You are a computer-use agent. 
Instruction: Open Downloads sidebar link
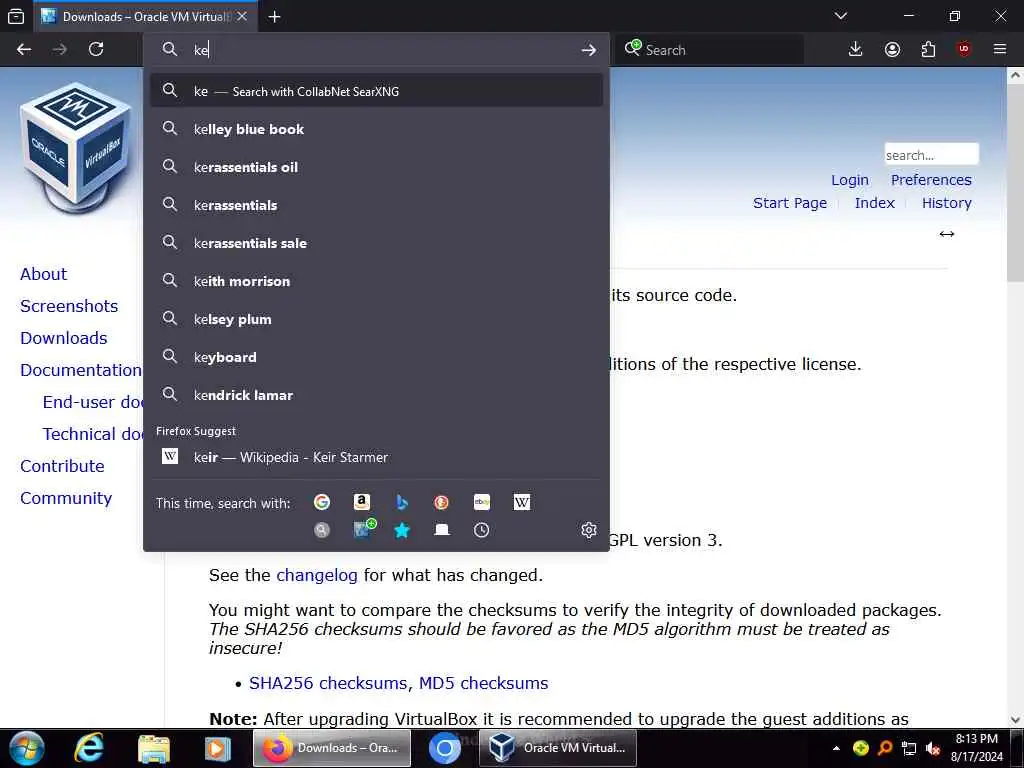click(x=63, y=338)
